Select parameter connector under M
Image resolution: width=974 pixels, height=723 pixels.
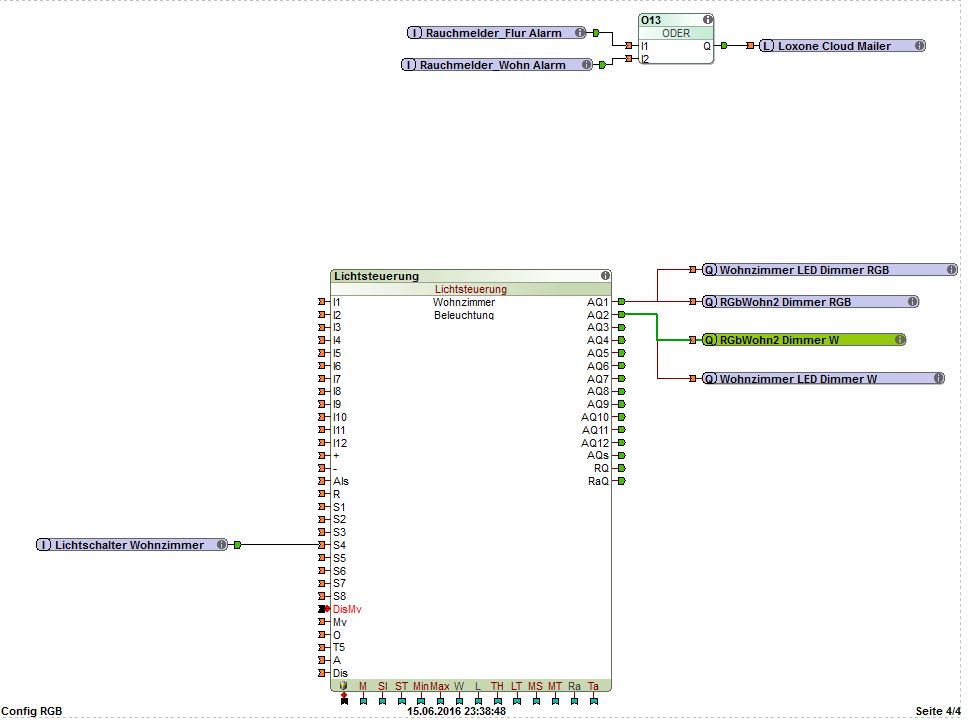point(363,701)
